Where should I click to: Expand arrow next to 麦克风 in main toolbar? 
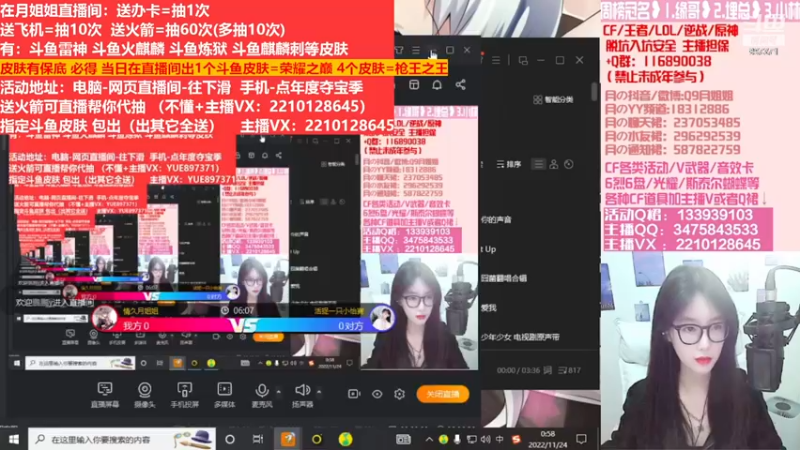[x=279, y=392]
